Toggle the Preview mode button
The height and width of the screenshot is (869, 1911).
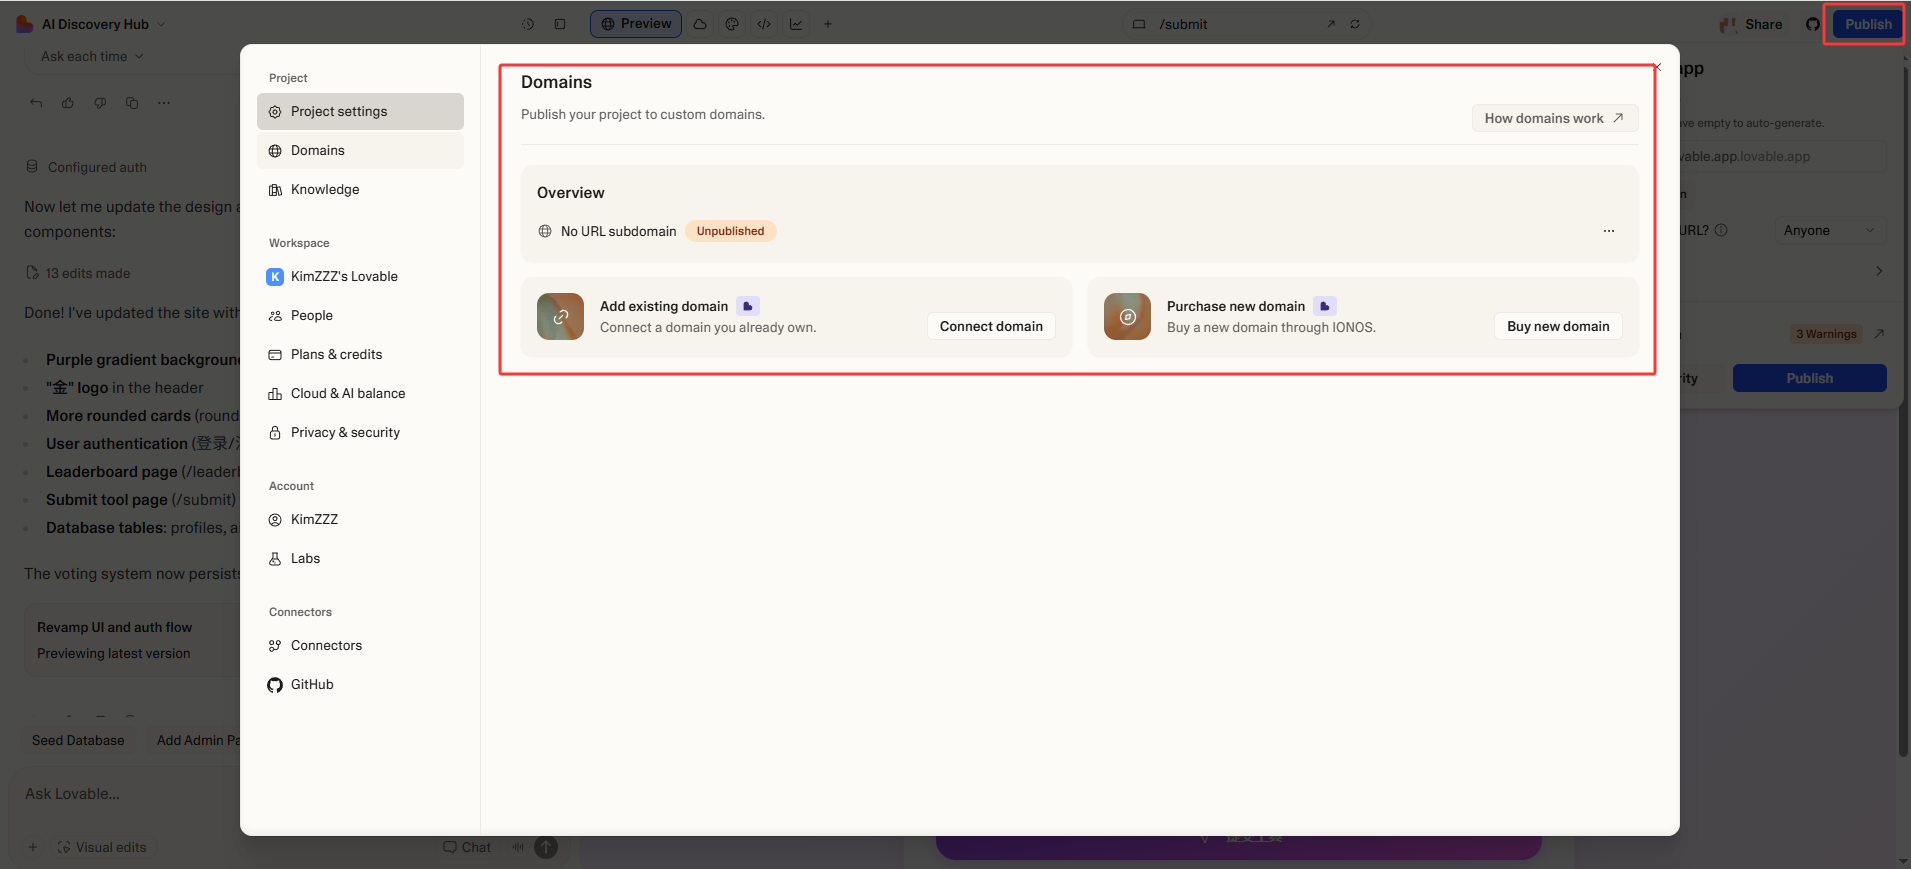click(636, 24)
